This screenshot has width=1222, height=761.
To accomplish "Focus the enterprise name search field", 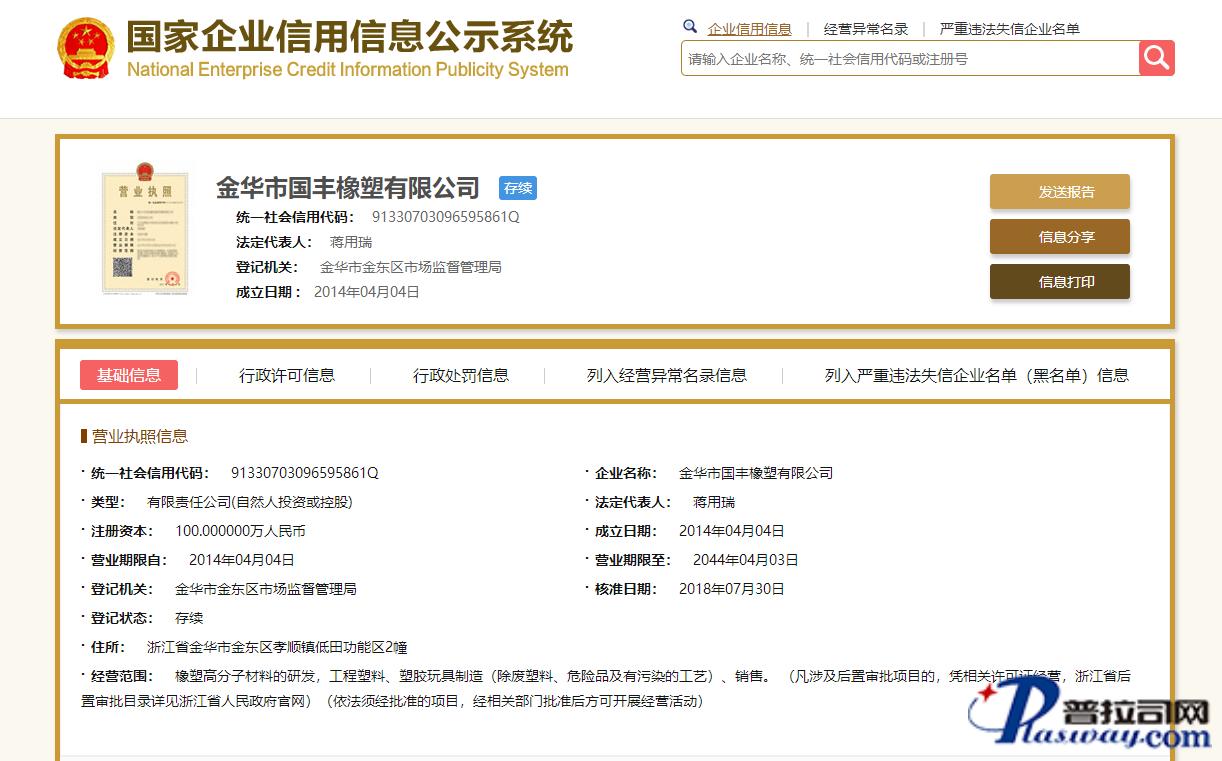I will tap(908, 59).
